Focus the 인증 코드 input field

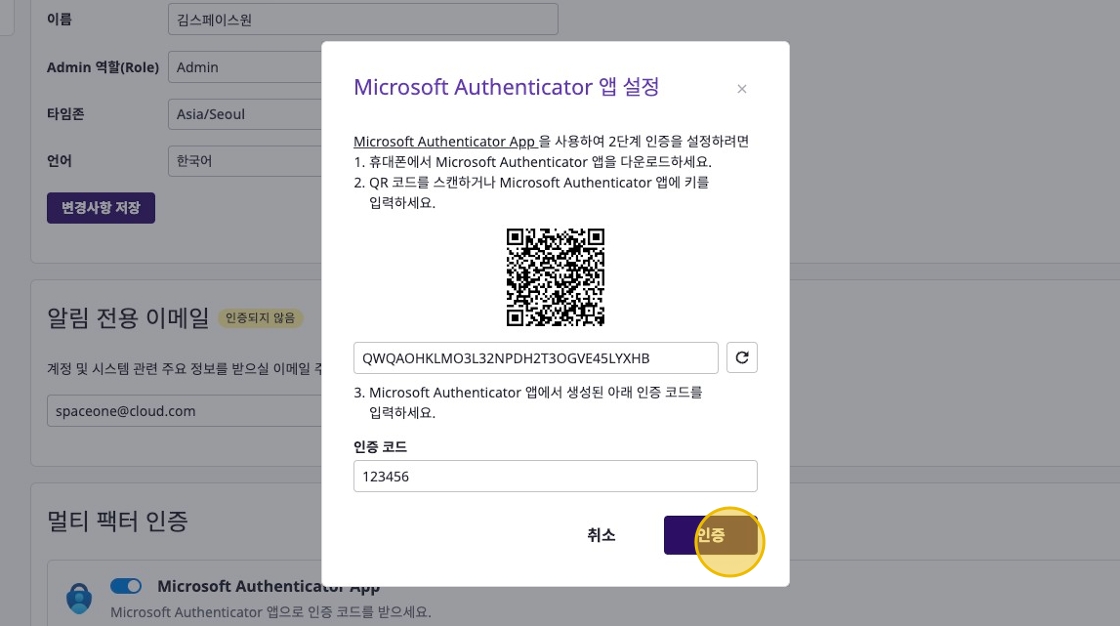tap(555, 476)
